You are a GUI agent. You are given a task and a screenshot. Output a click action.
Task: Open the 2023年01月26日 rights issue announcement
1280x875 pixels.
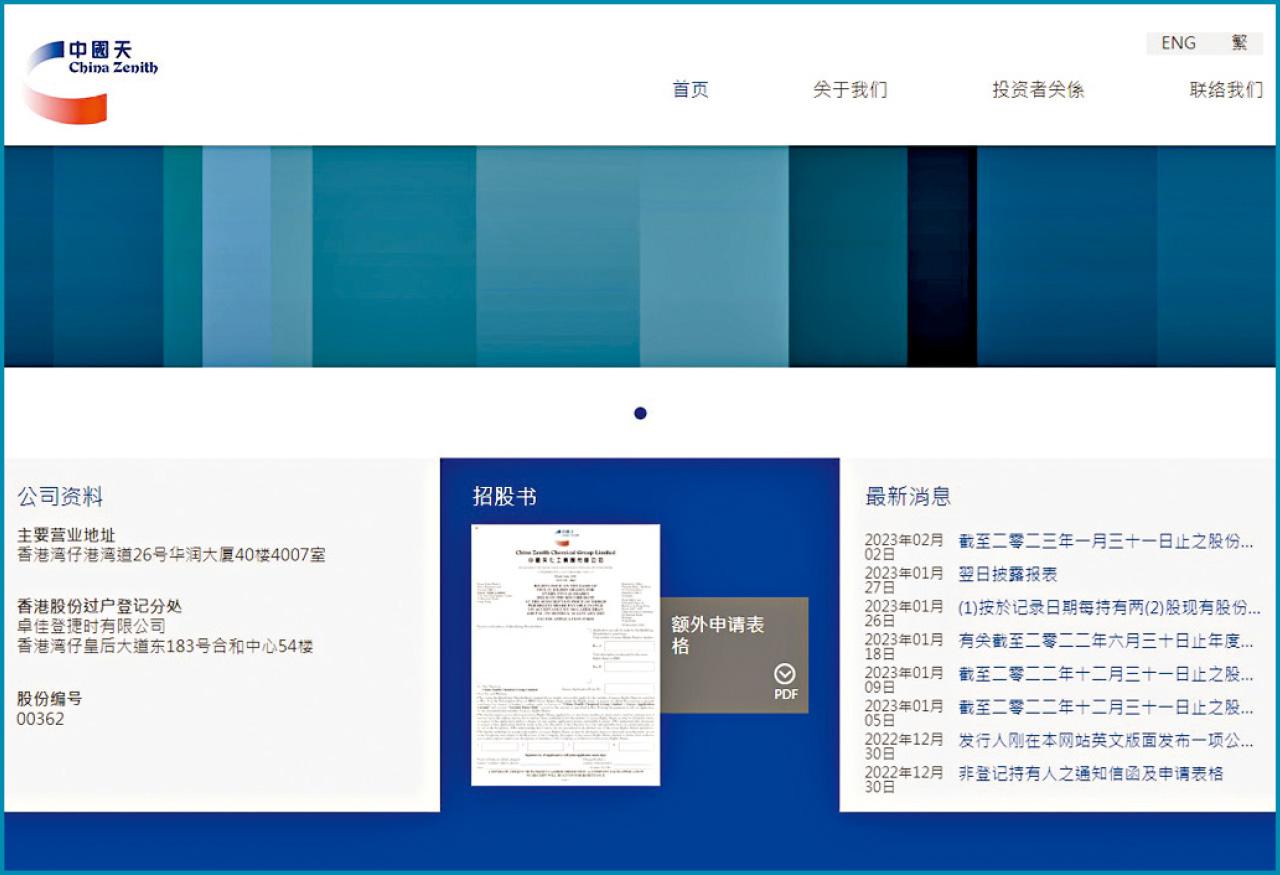tap(1109, 608)
